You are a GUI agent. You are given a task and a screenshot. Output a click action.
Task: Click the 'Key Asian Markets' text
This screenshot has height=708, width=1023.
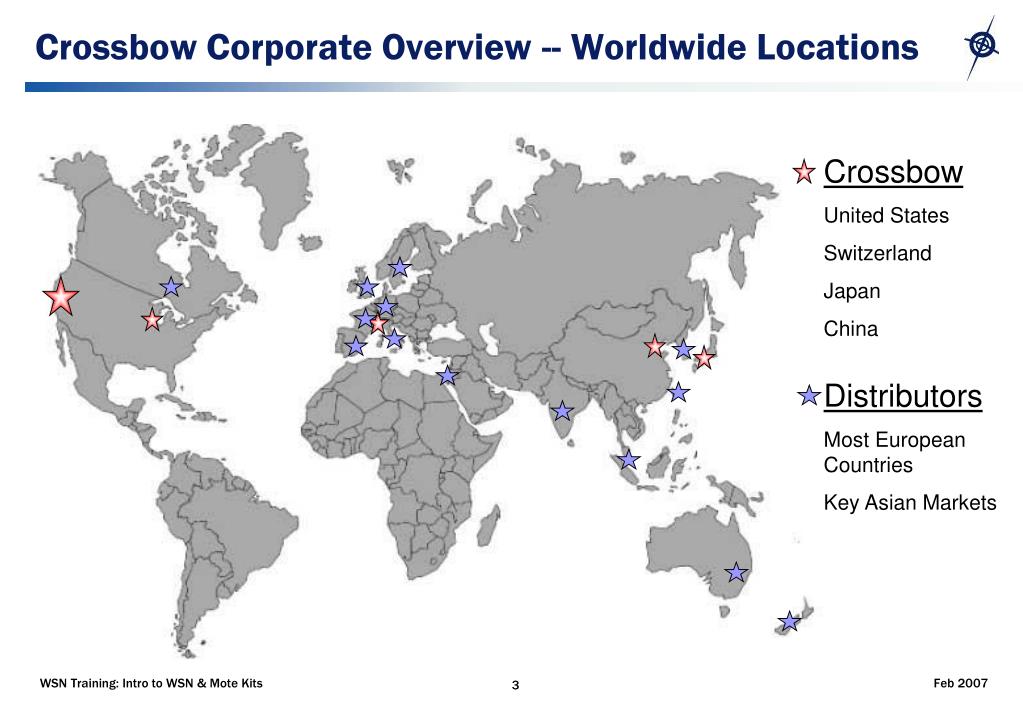coord(910,502)
